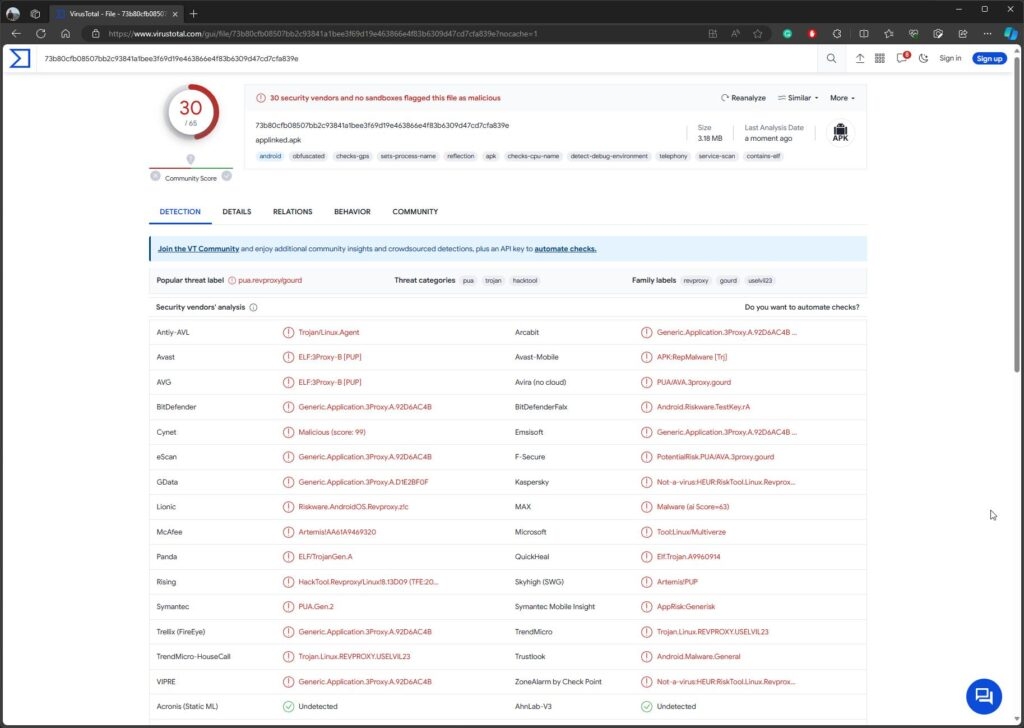Open the BEHAVIOR tab
1024x728 pixels.
tap(352, 212)
